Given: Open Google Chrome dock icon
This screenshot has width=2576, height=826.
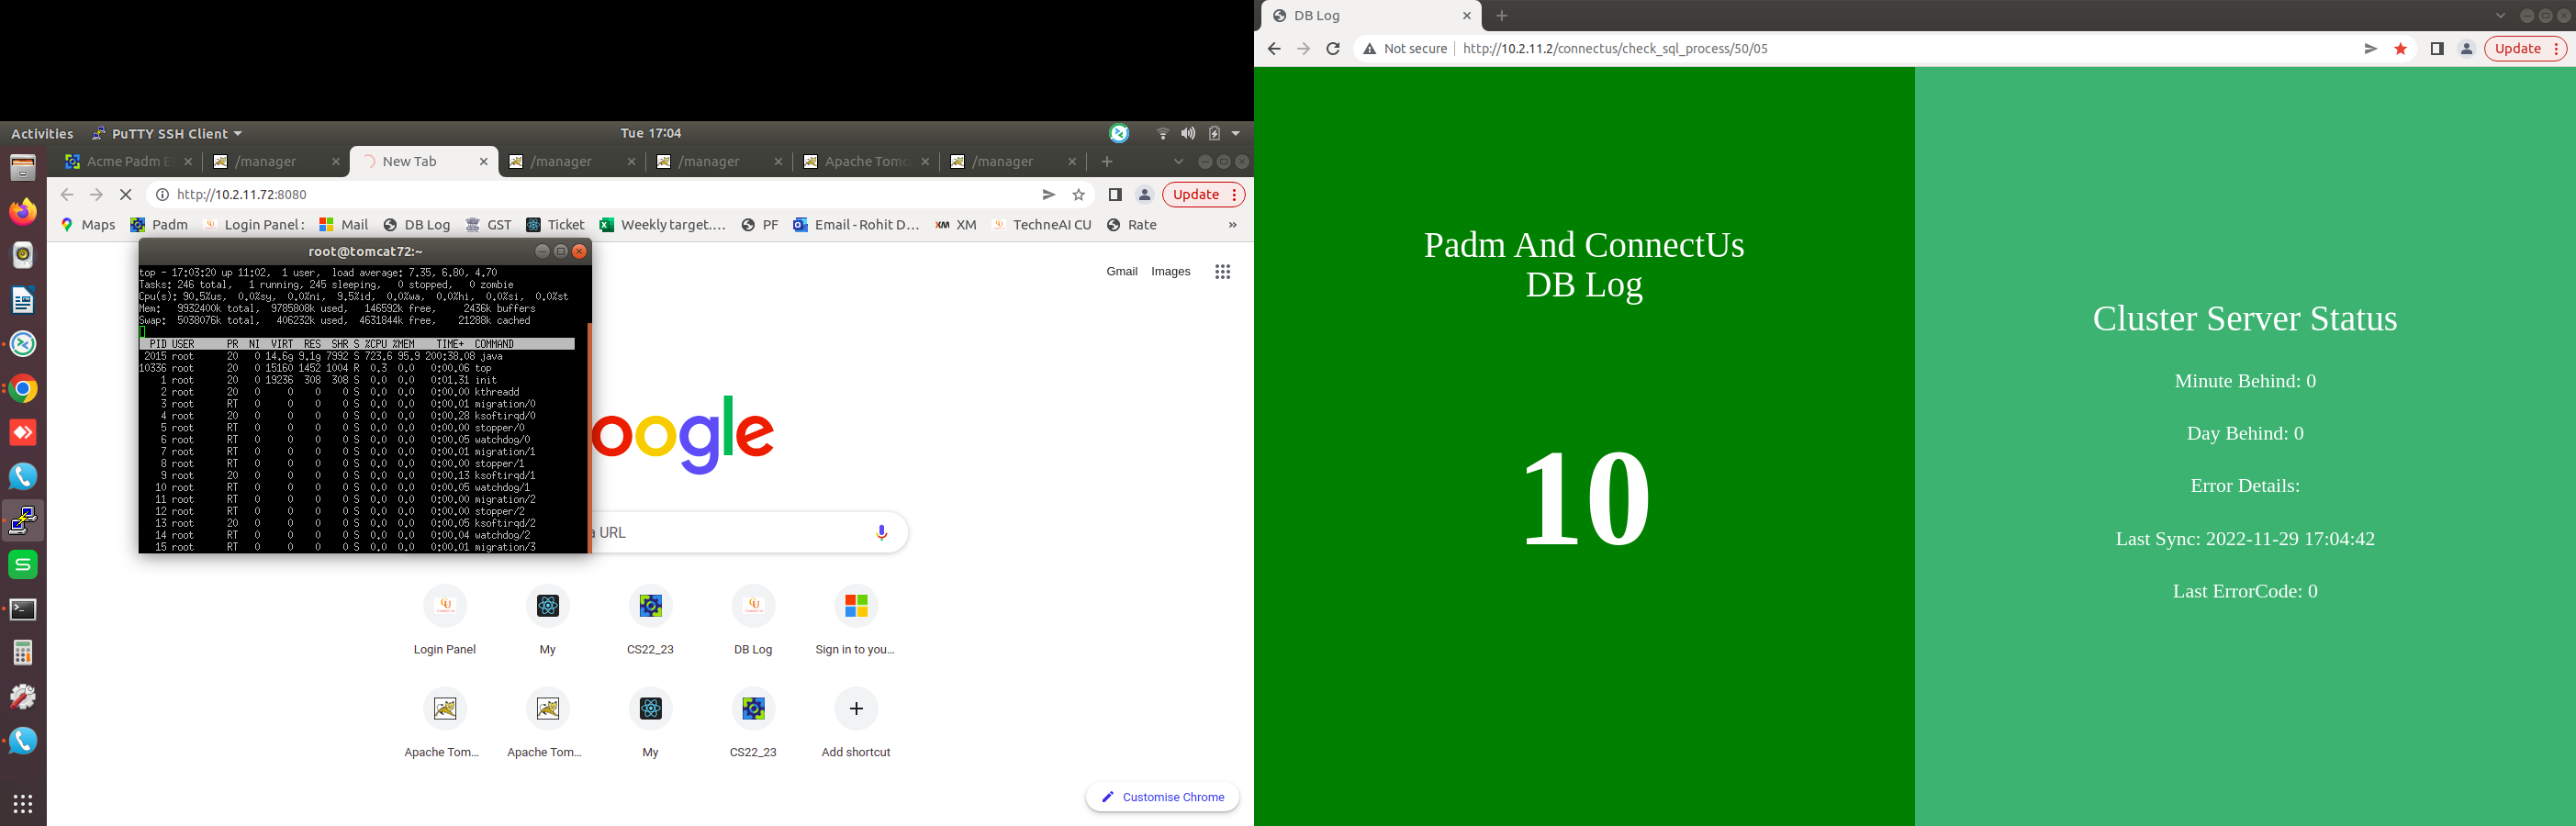Looking at the screenshot, I should pyautogui.click(x=23, y=389).
